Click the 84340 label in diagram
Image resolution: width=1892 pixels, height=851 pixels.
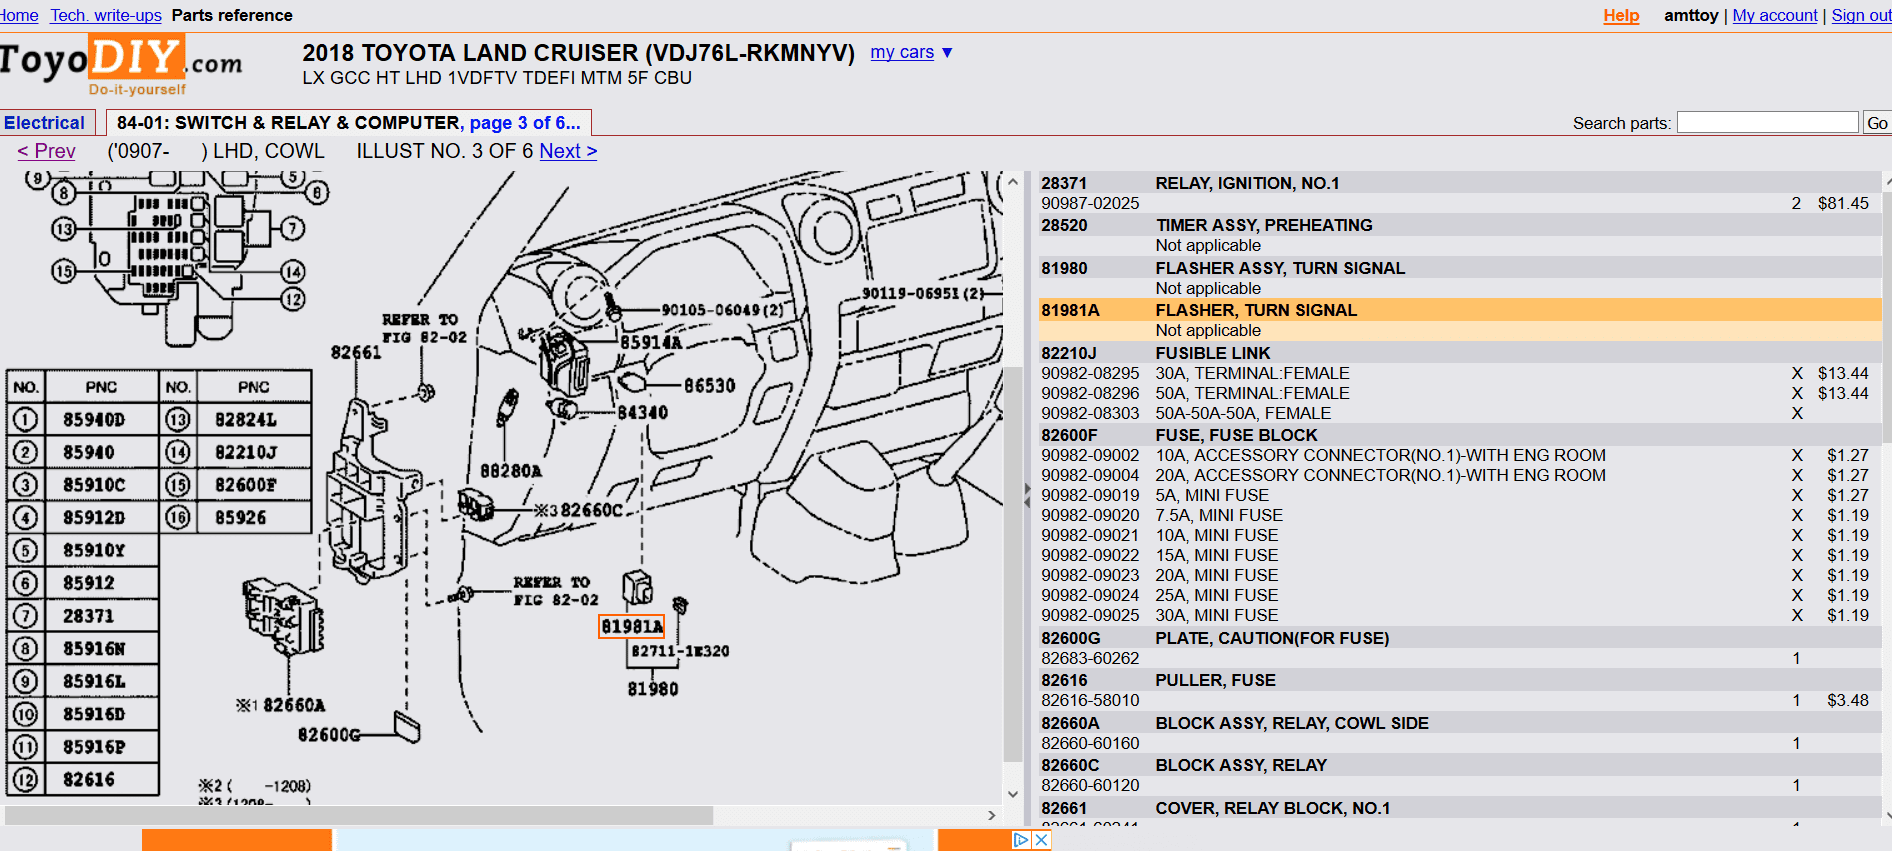(642, 412)
